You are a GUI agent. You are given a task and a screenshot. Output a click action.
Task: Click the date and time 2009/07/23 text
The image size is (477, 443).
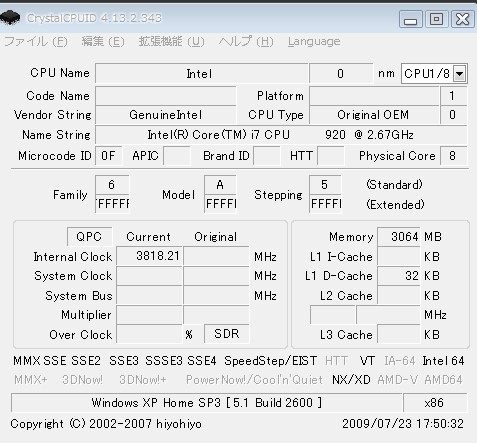403,424
